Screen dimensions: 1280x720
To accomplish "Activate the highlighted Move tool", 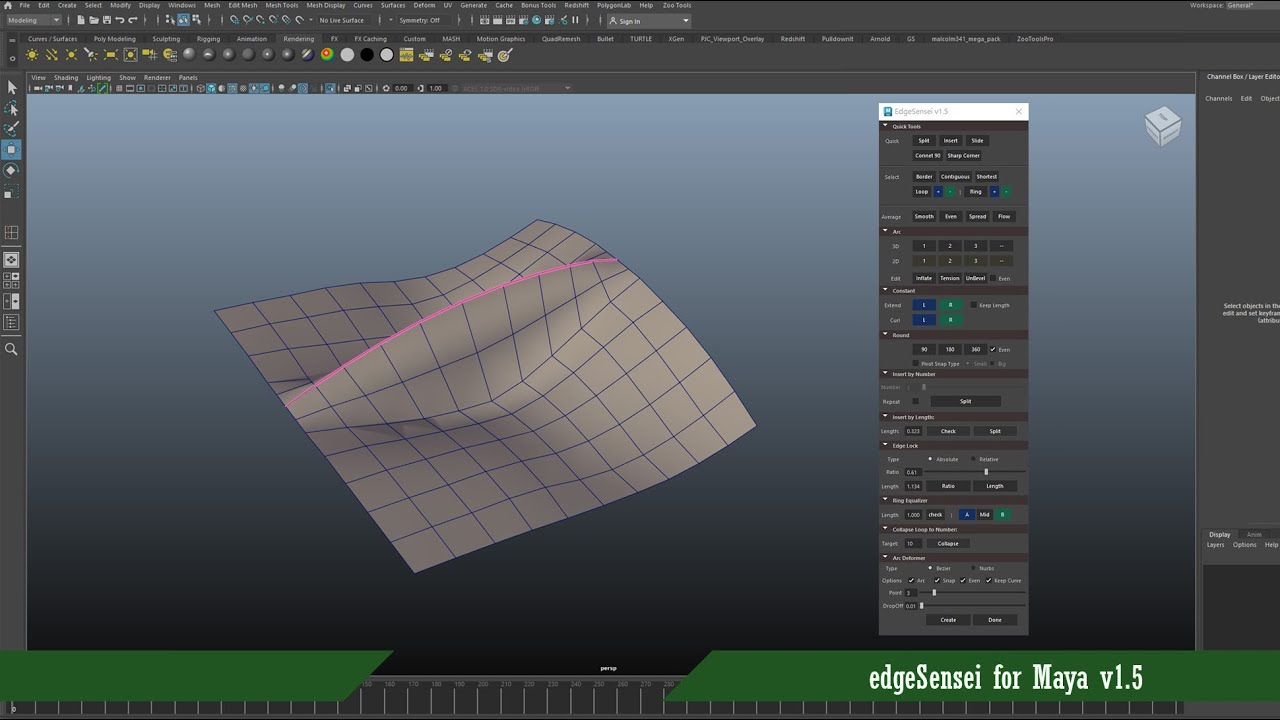I will pyautogui.click(x=12, y=150).
